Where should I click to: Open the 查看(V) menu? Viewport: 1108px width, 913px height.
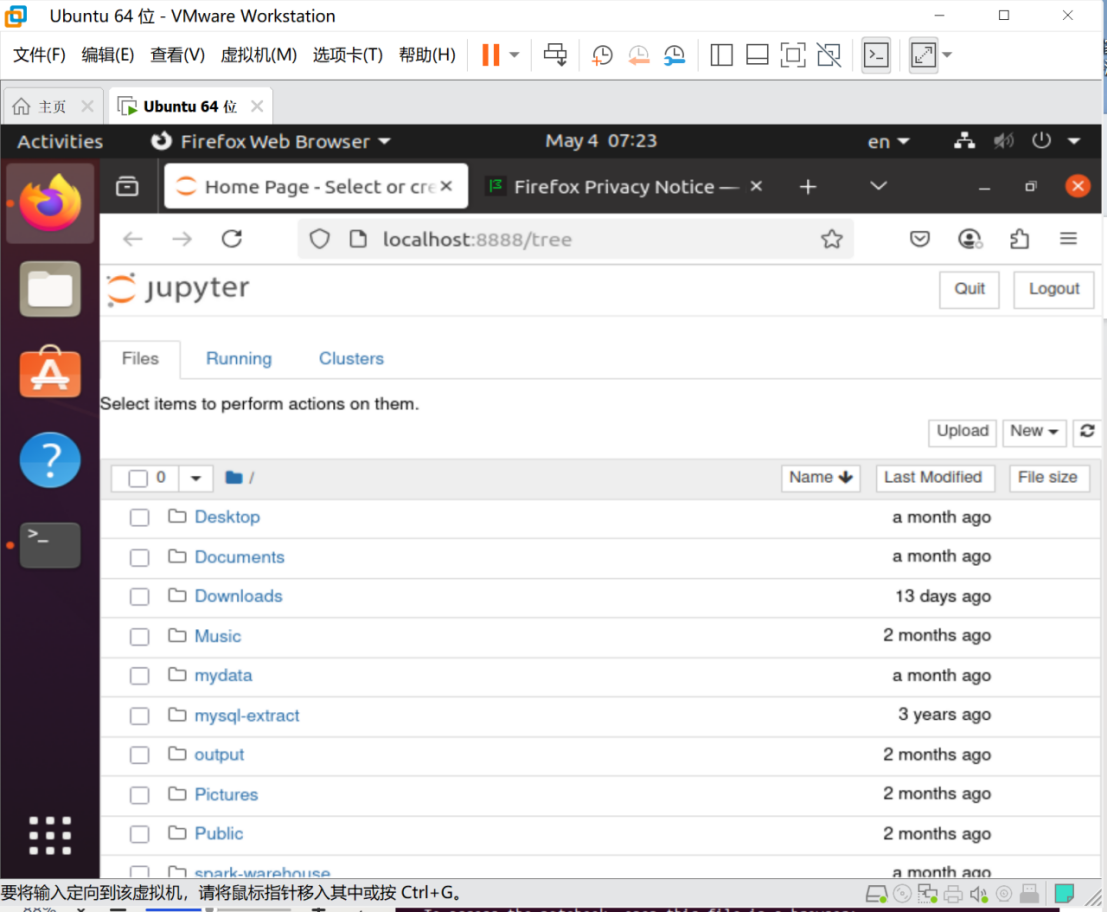pyautogui.click(x=177, y=54)
